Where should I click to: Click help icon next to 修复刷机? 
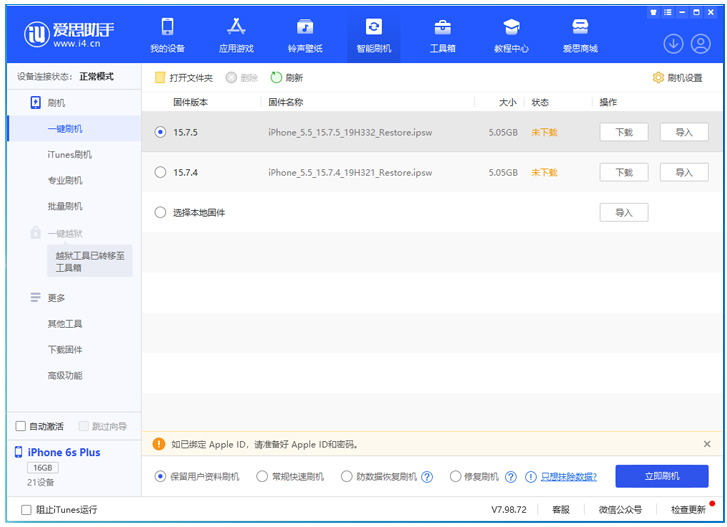pyautogui.click(x=510, y=477)
